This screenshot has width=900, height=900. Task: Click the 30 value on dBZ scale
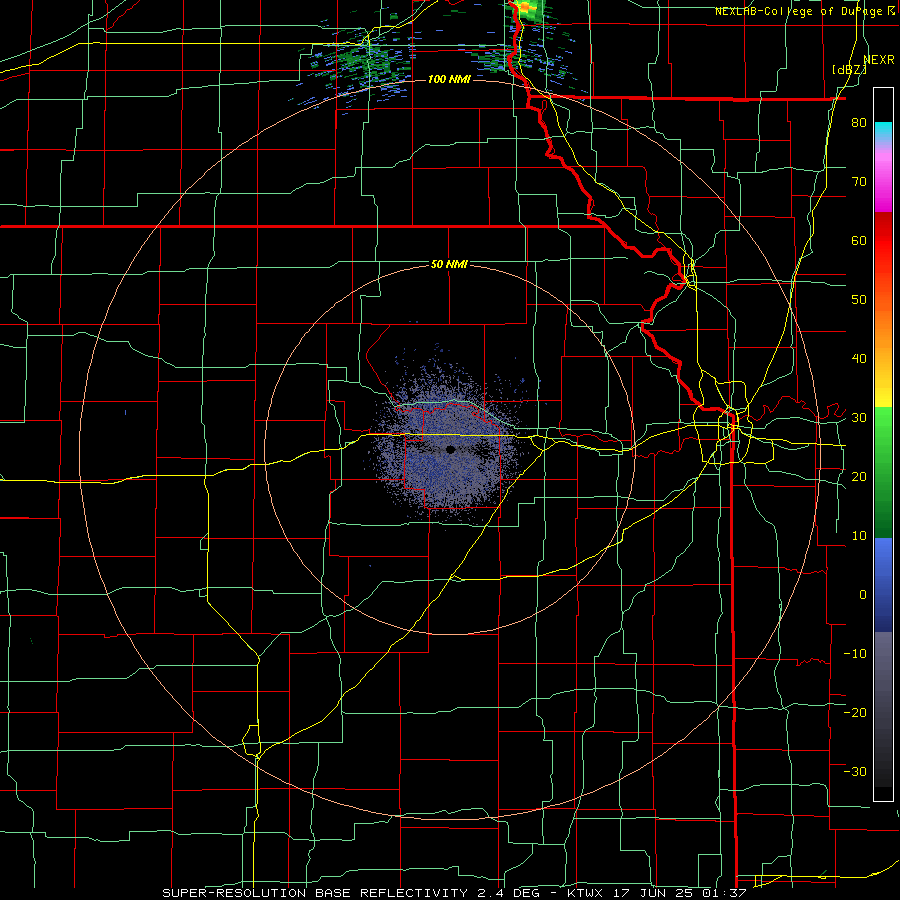tap(859, 417)
